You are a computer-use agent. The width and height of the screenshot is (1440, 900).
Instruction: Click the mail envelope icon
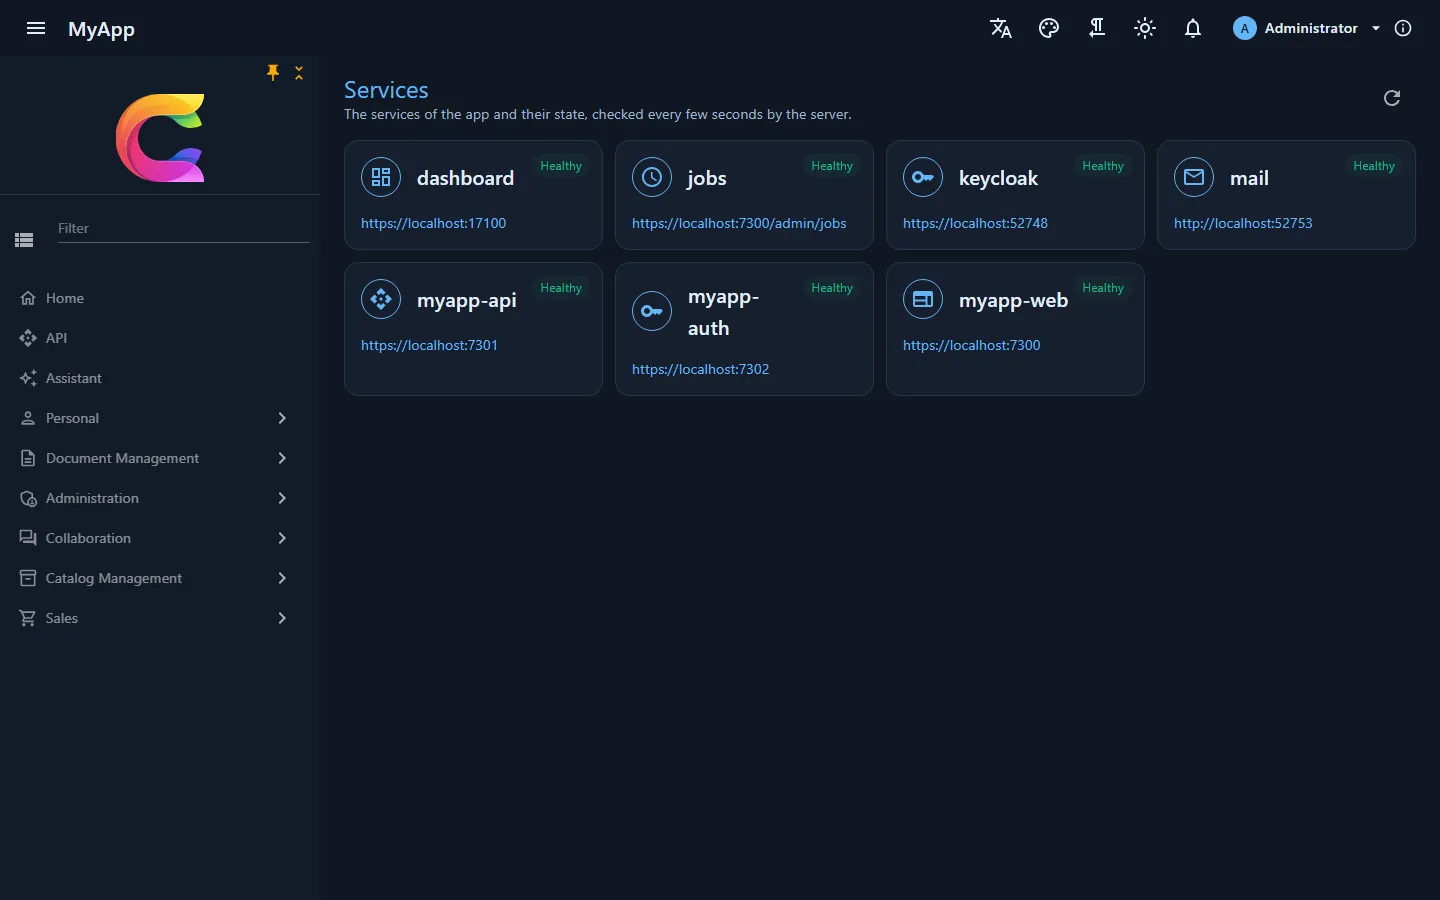(1194, 177)
